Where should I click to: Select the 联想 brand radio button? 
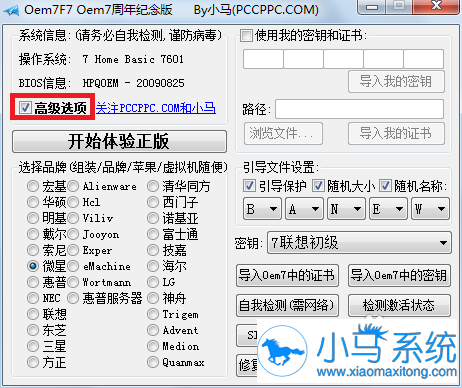pos(33,314)
